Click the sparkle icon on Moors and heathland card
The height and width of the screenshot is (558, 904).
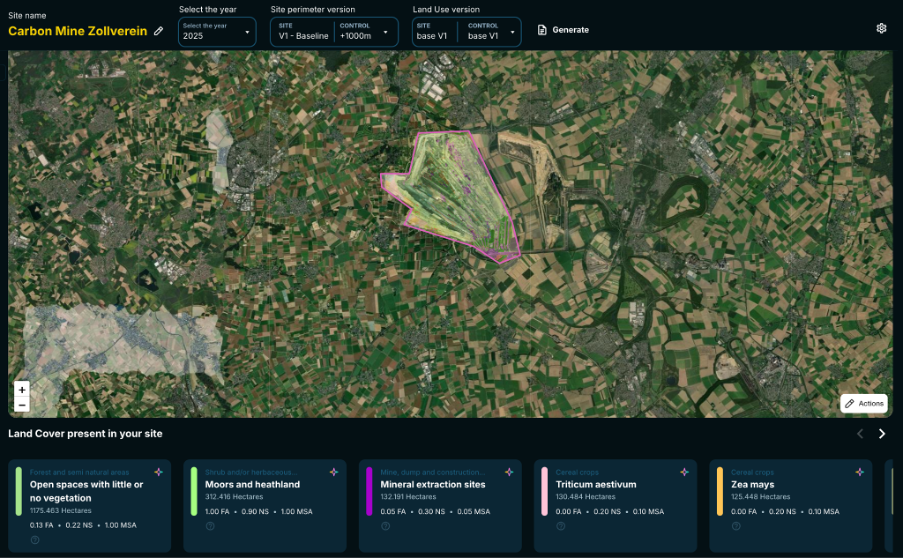click(333, 472)
